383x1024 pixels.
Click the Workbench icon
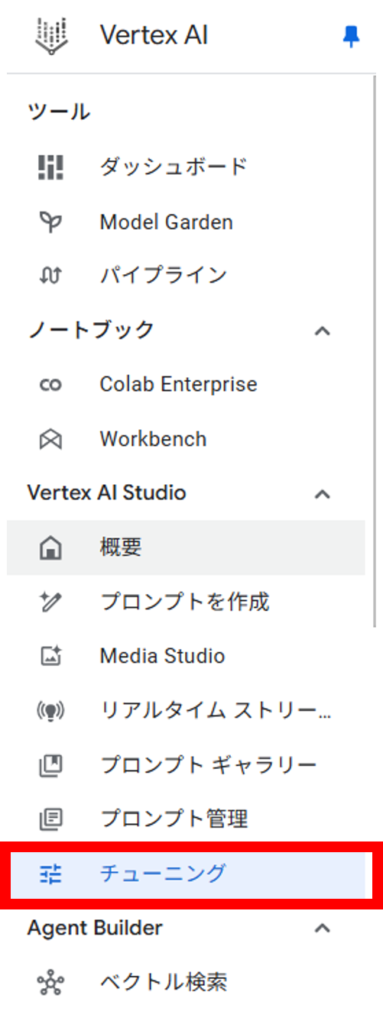click(50, 440)
